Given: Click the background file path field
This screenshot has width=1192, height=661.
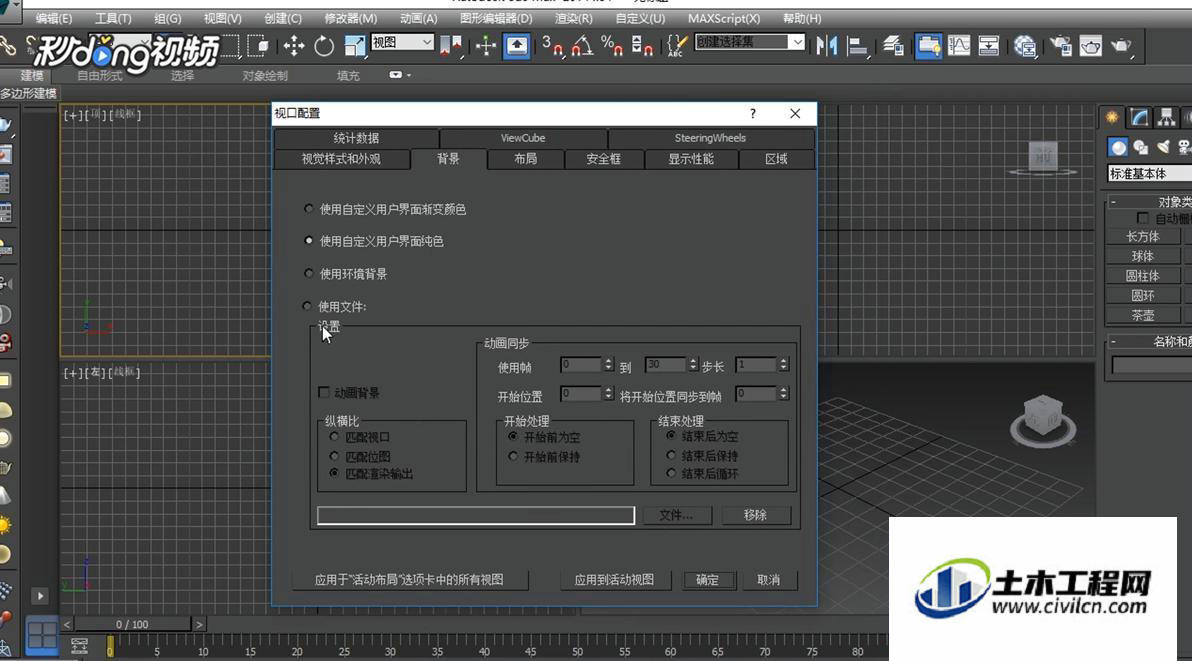Looking at the screenshot, I should (x=476, y=515).
